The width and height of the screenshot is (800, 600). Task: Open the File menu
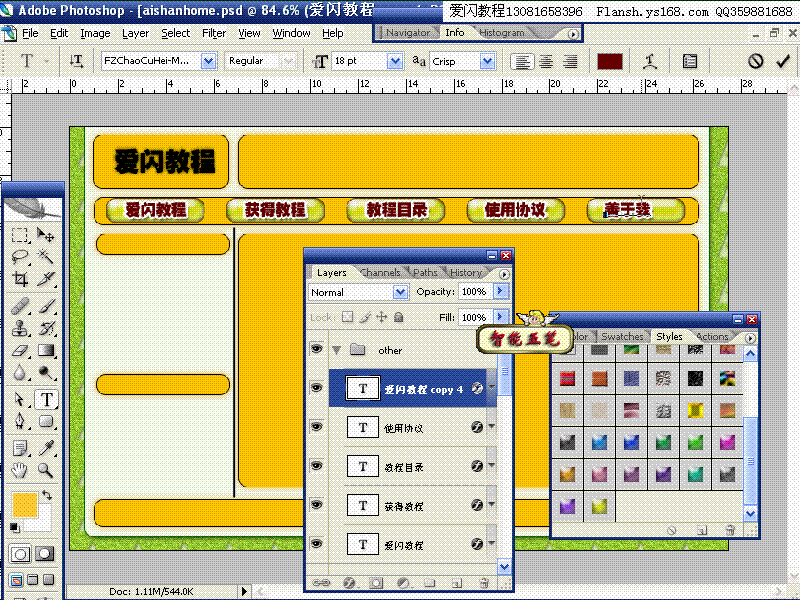[30, 33]
